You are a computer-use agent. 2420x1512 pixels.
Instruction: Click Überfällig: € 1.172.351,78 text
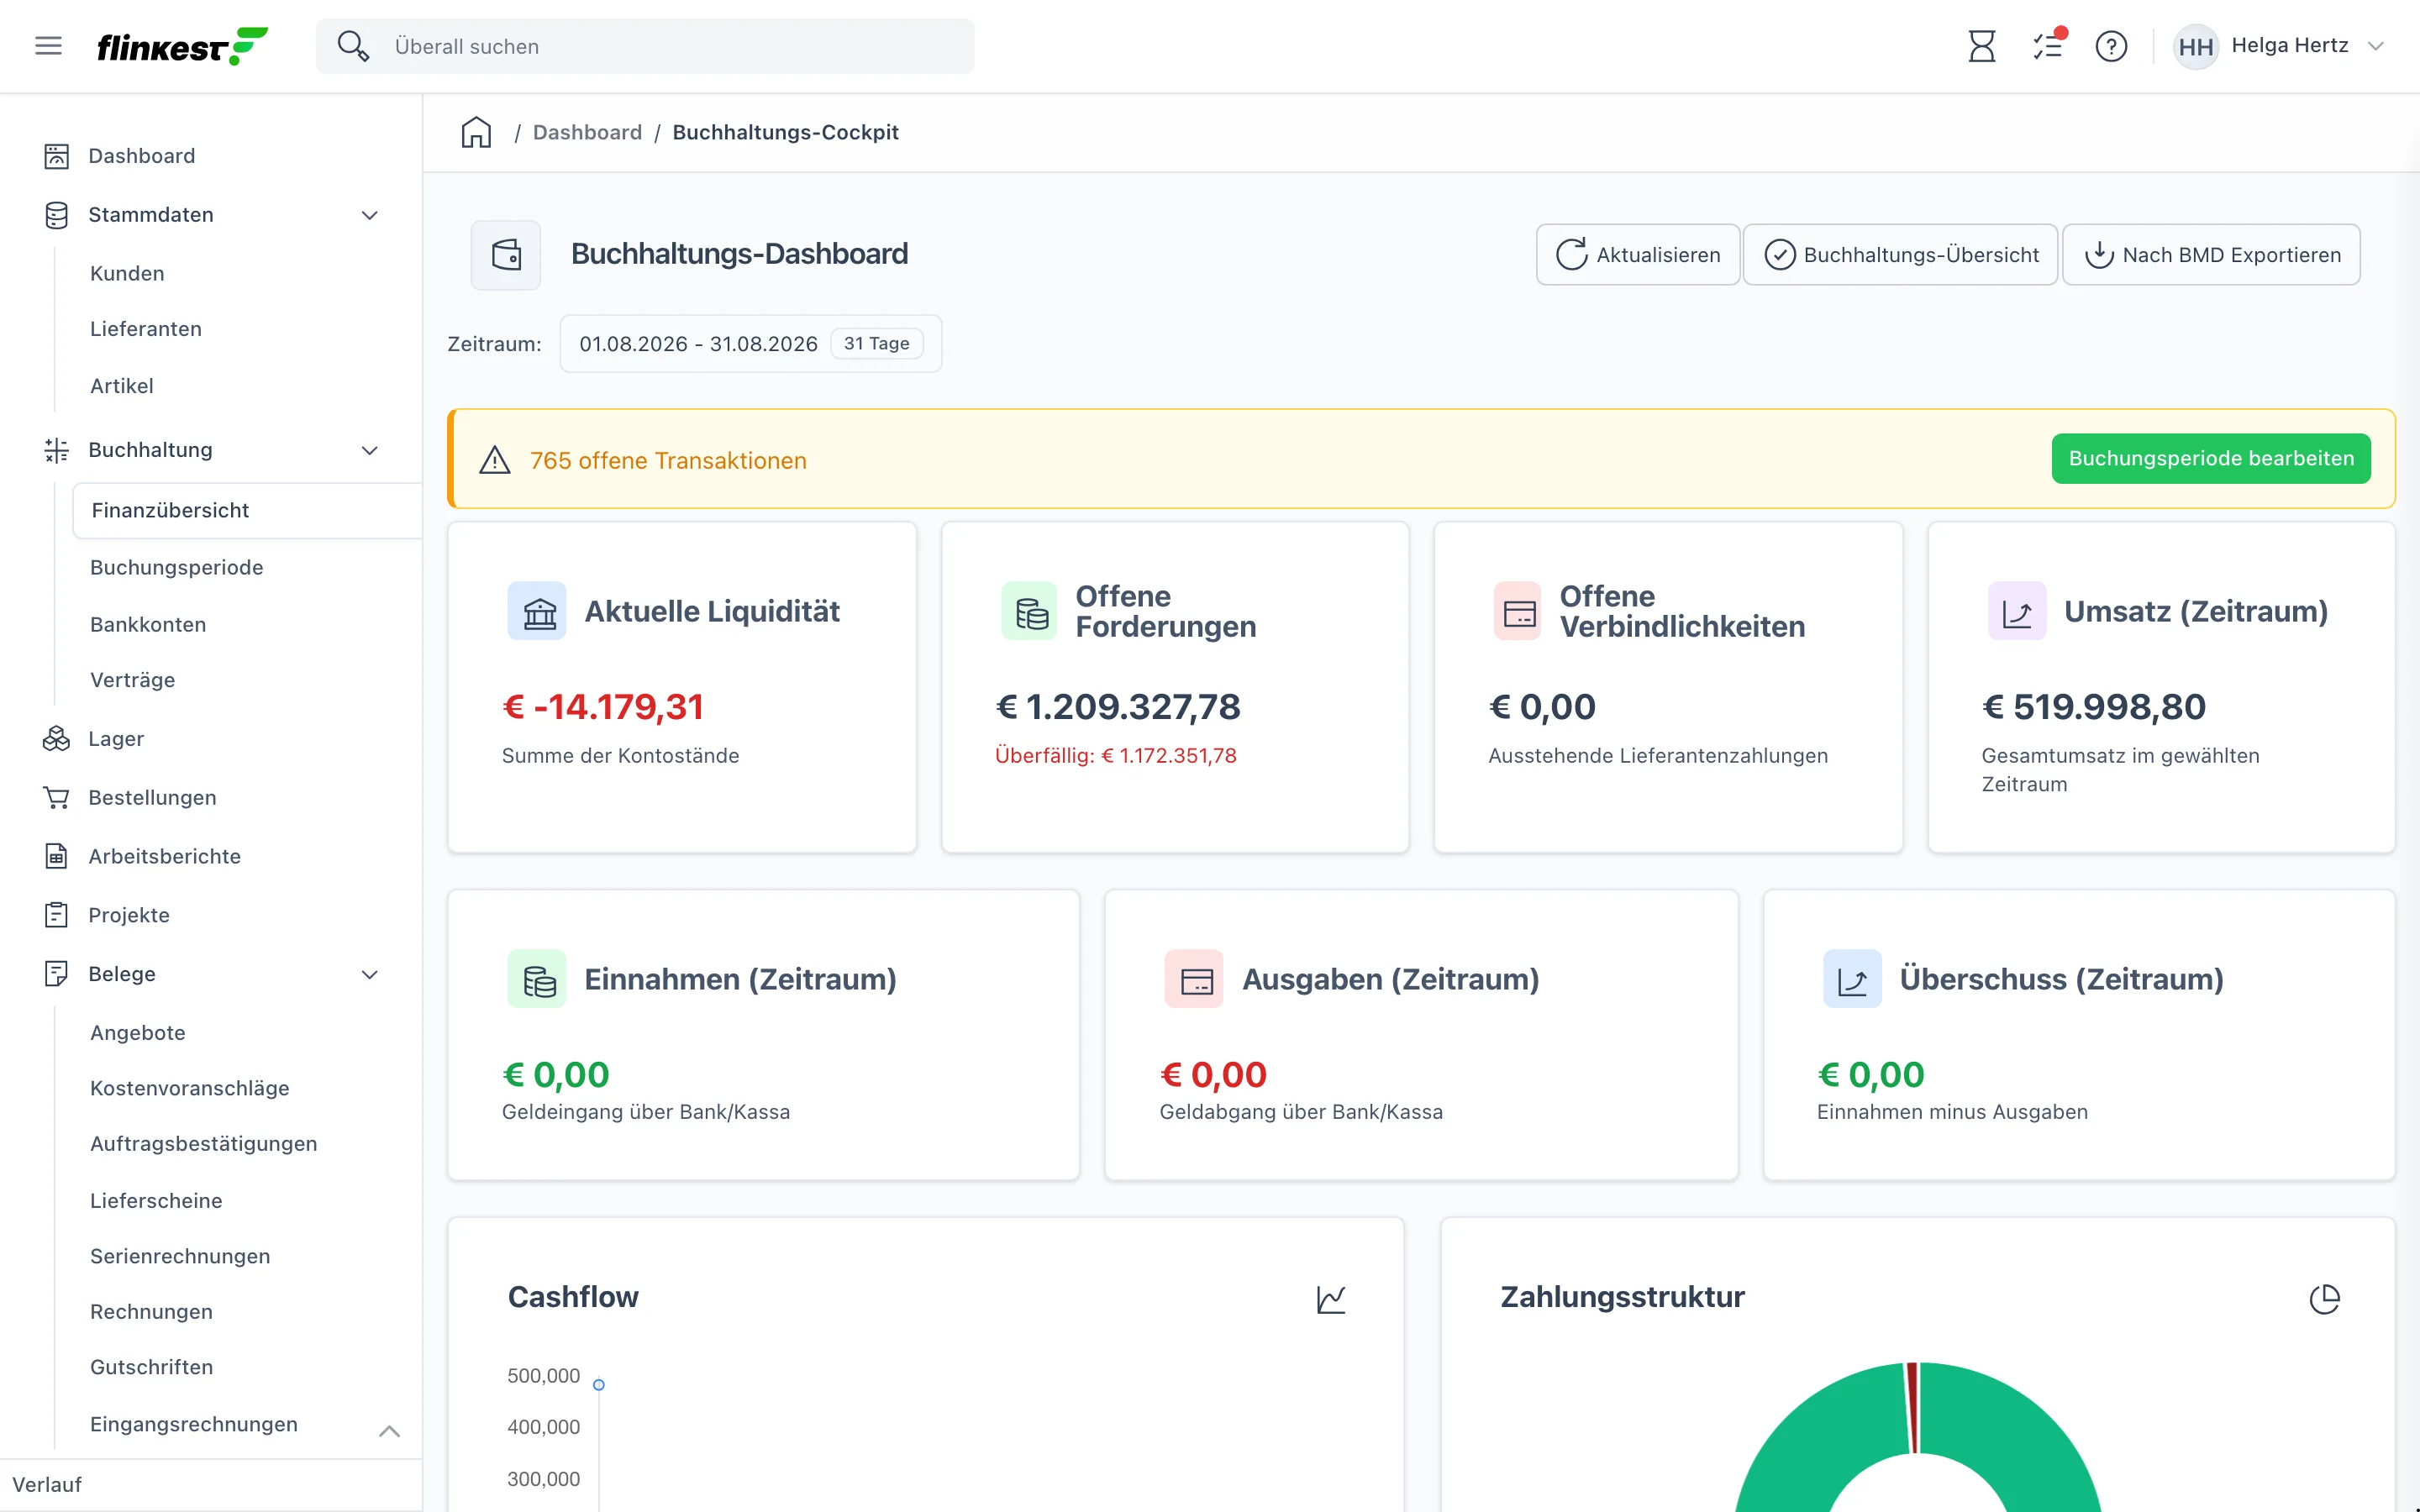tap(1116, 756)
